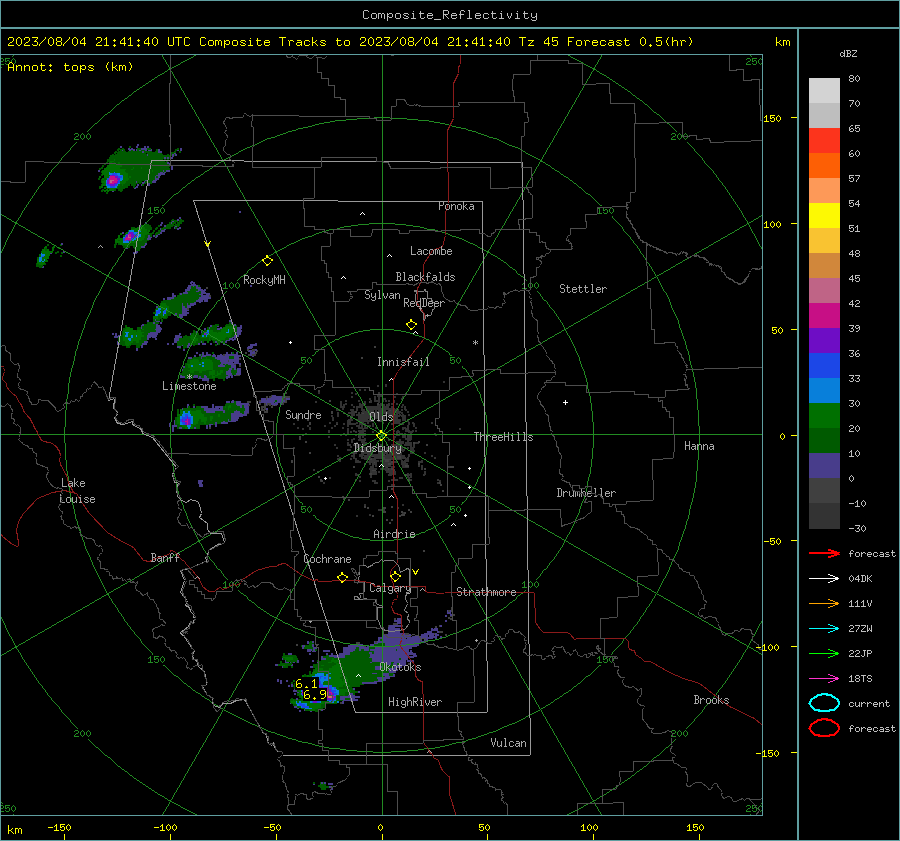Click the Lake Louise label
The height and width of the screenshot is (841, 900).
77,491
